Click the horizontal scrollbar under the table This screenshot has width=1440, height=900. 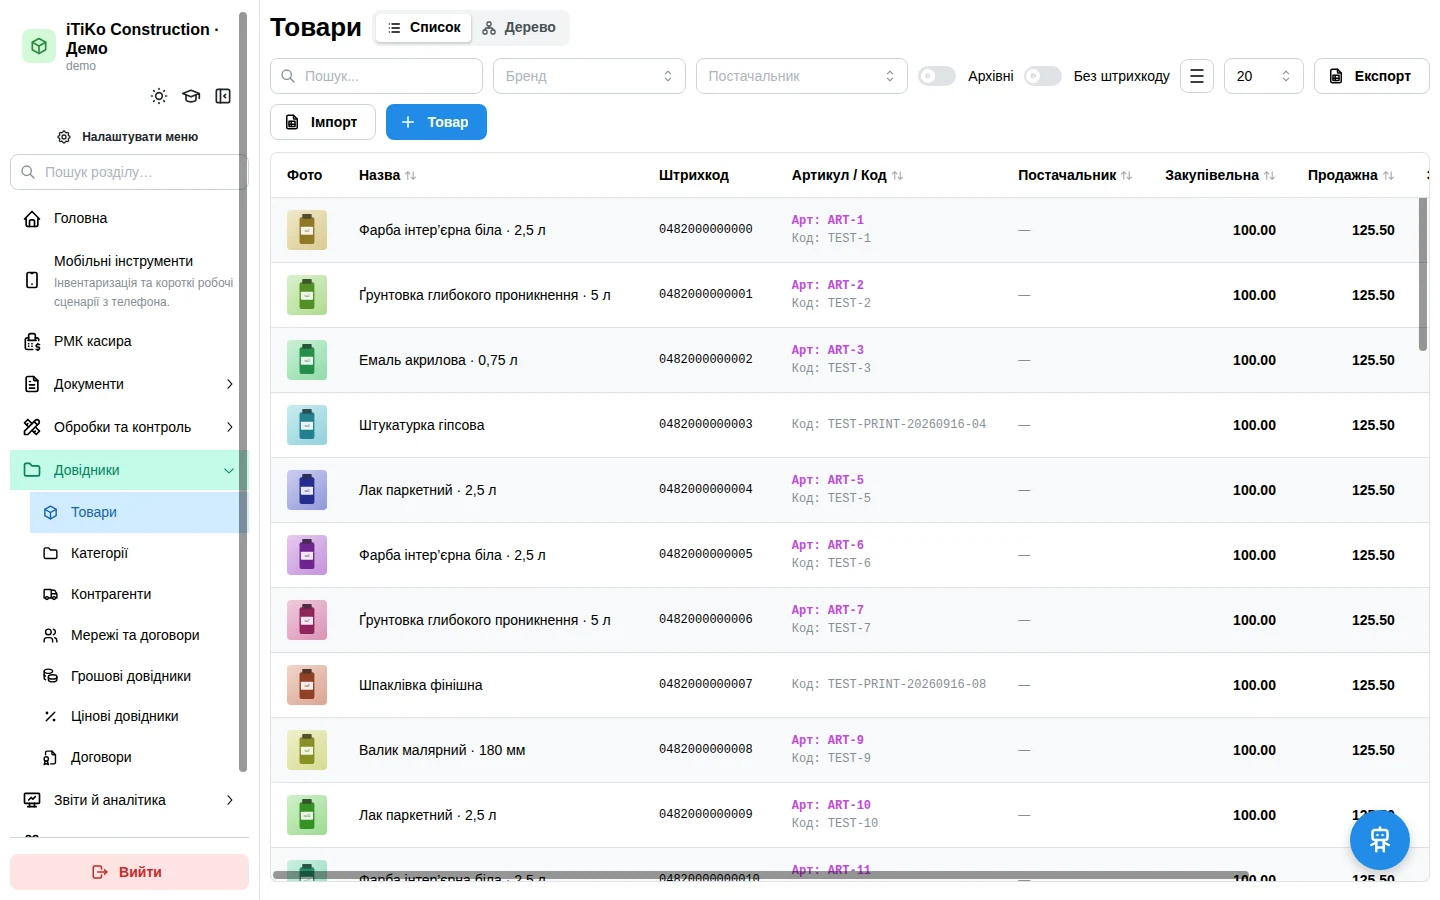pyautogui.click(x=760, y=875)
